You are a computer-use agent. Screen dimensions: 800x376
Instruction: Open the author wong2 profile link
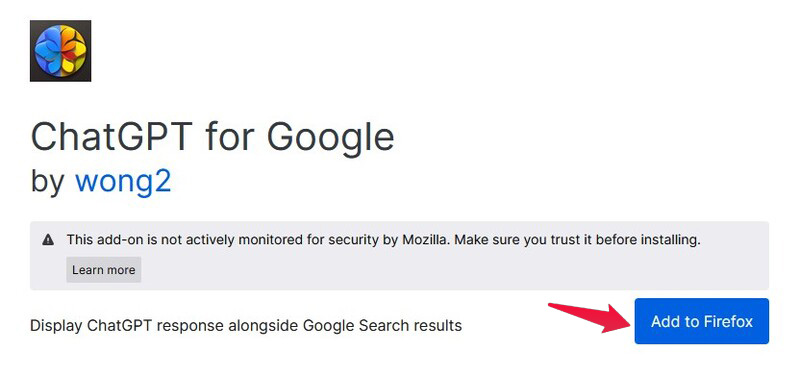pos(123,180)
